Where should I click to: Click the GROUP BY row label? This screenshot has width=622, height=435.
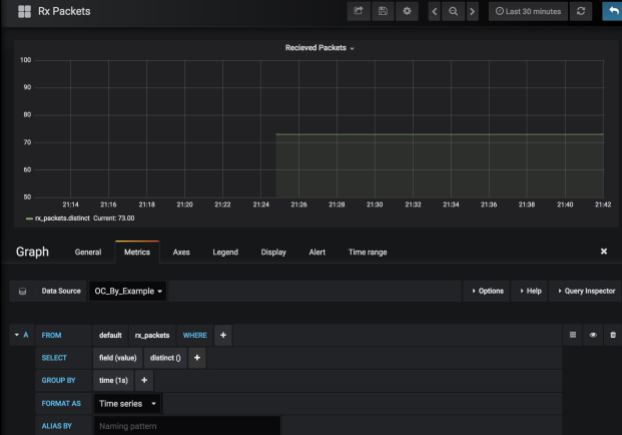point(58,381)
